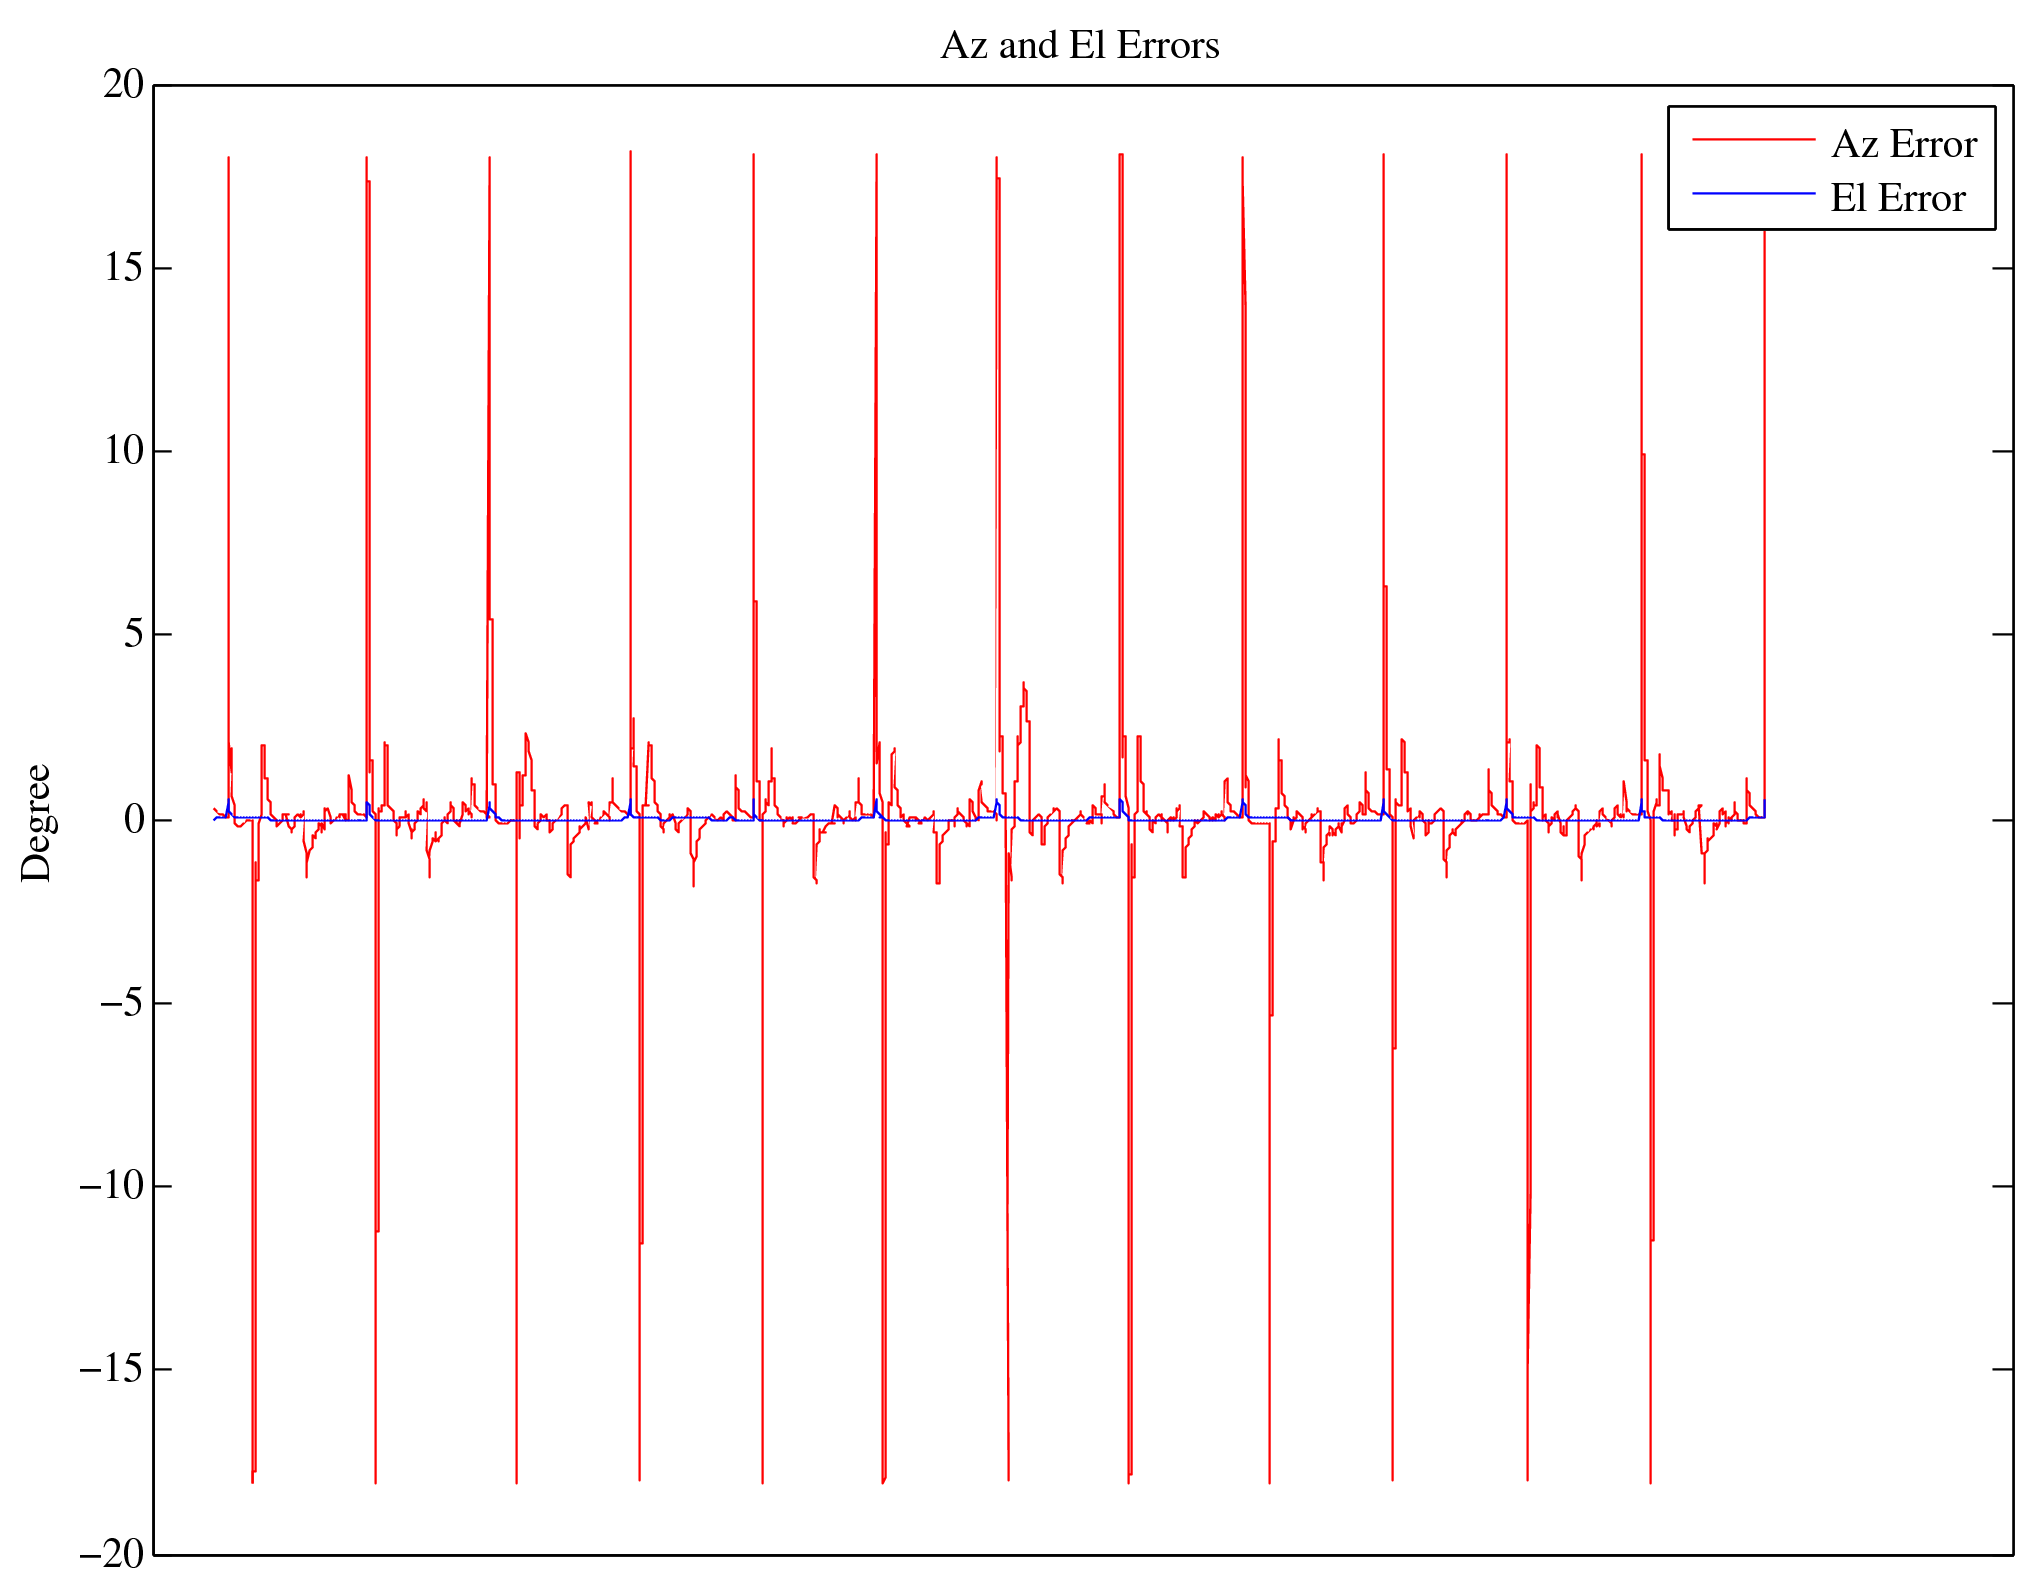Click the y-axis tick label 0

coord(134,820)
